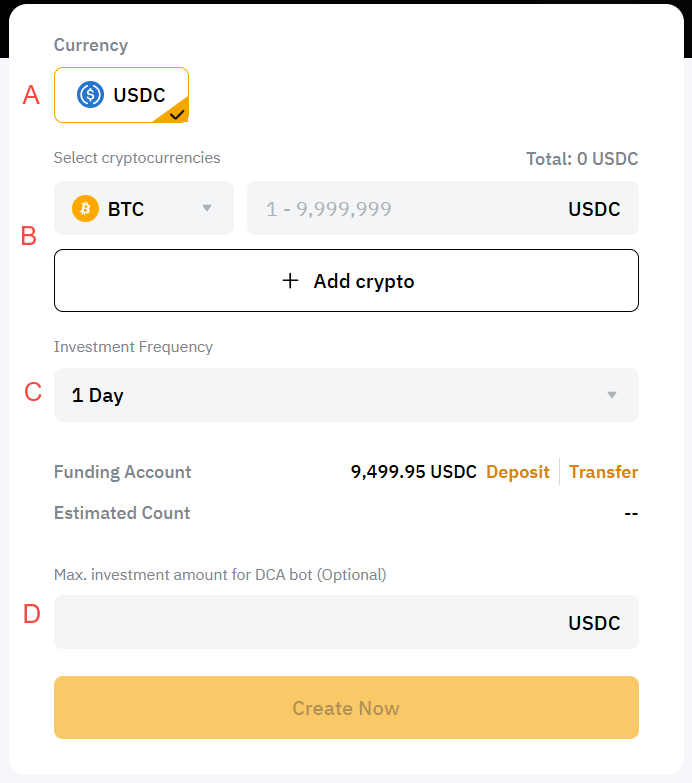Click the Estimated Count label

[122, 513]
